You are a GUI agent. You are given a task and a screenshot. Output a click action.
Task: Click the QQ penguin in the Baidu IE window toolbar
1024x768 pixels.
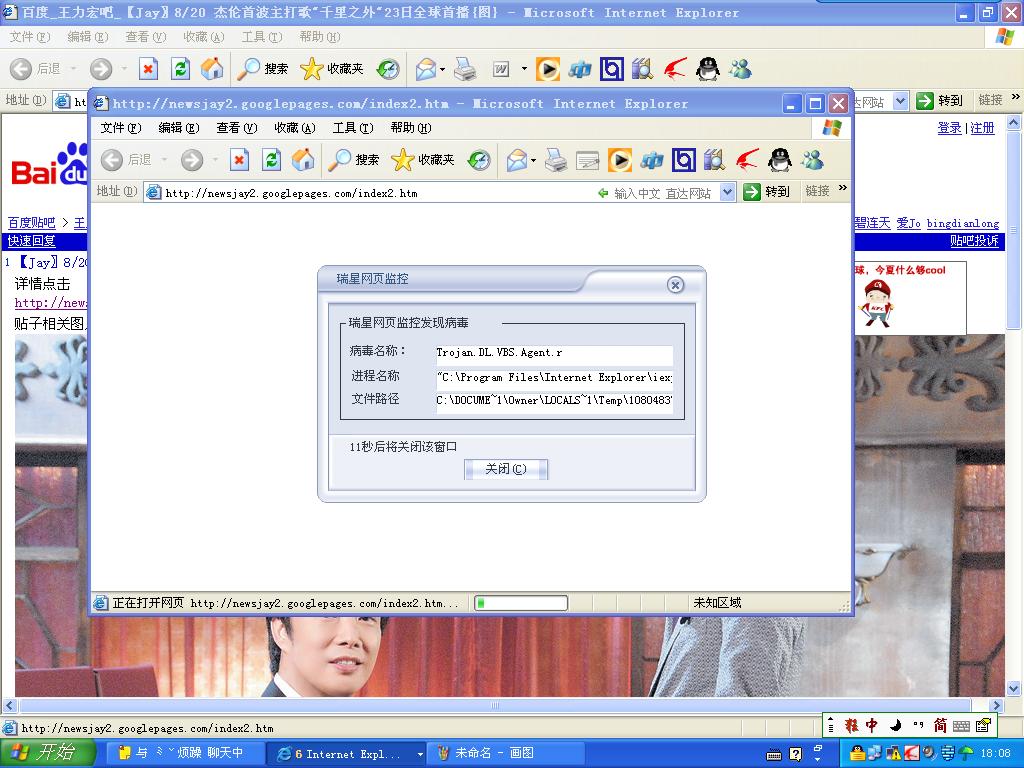coord(708,69)
